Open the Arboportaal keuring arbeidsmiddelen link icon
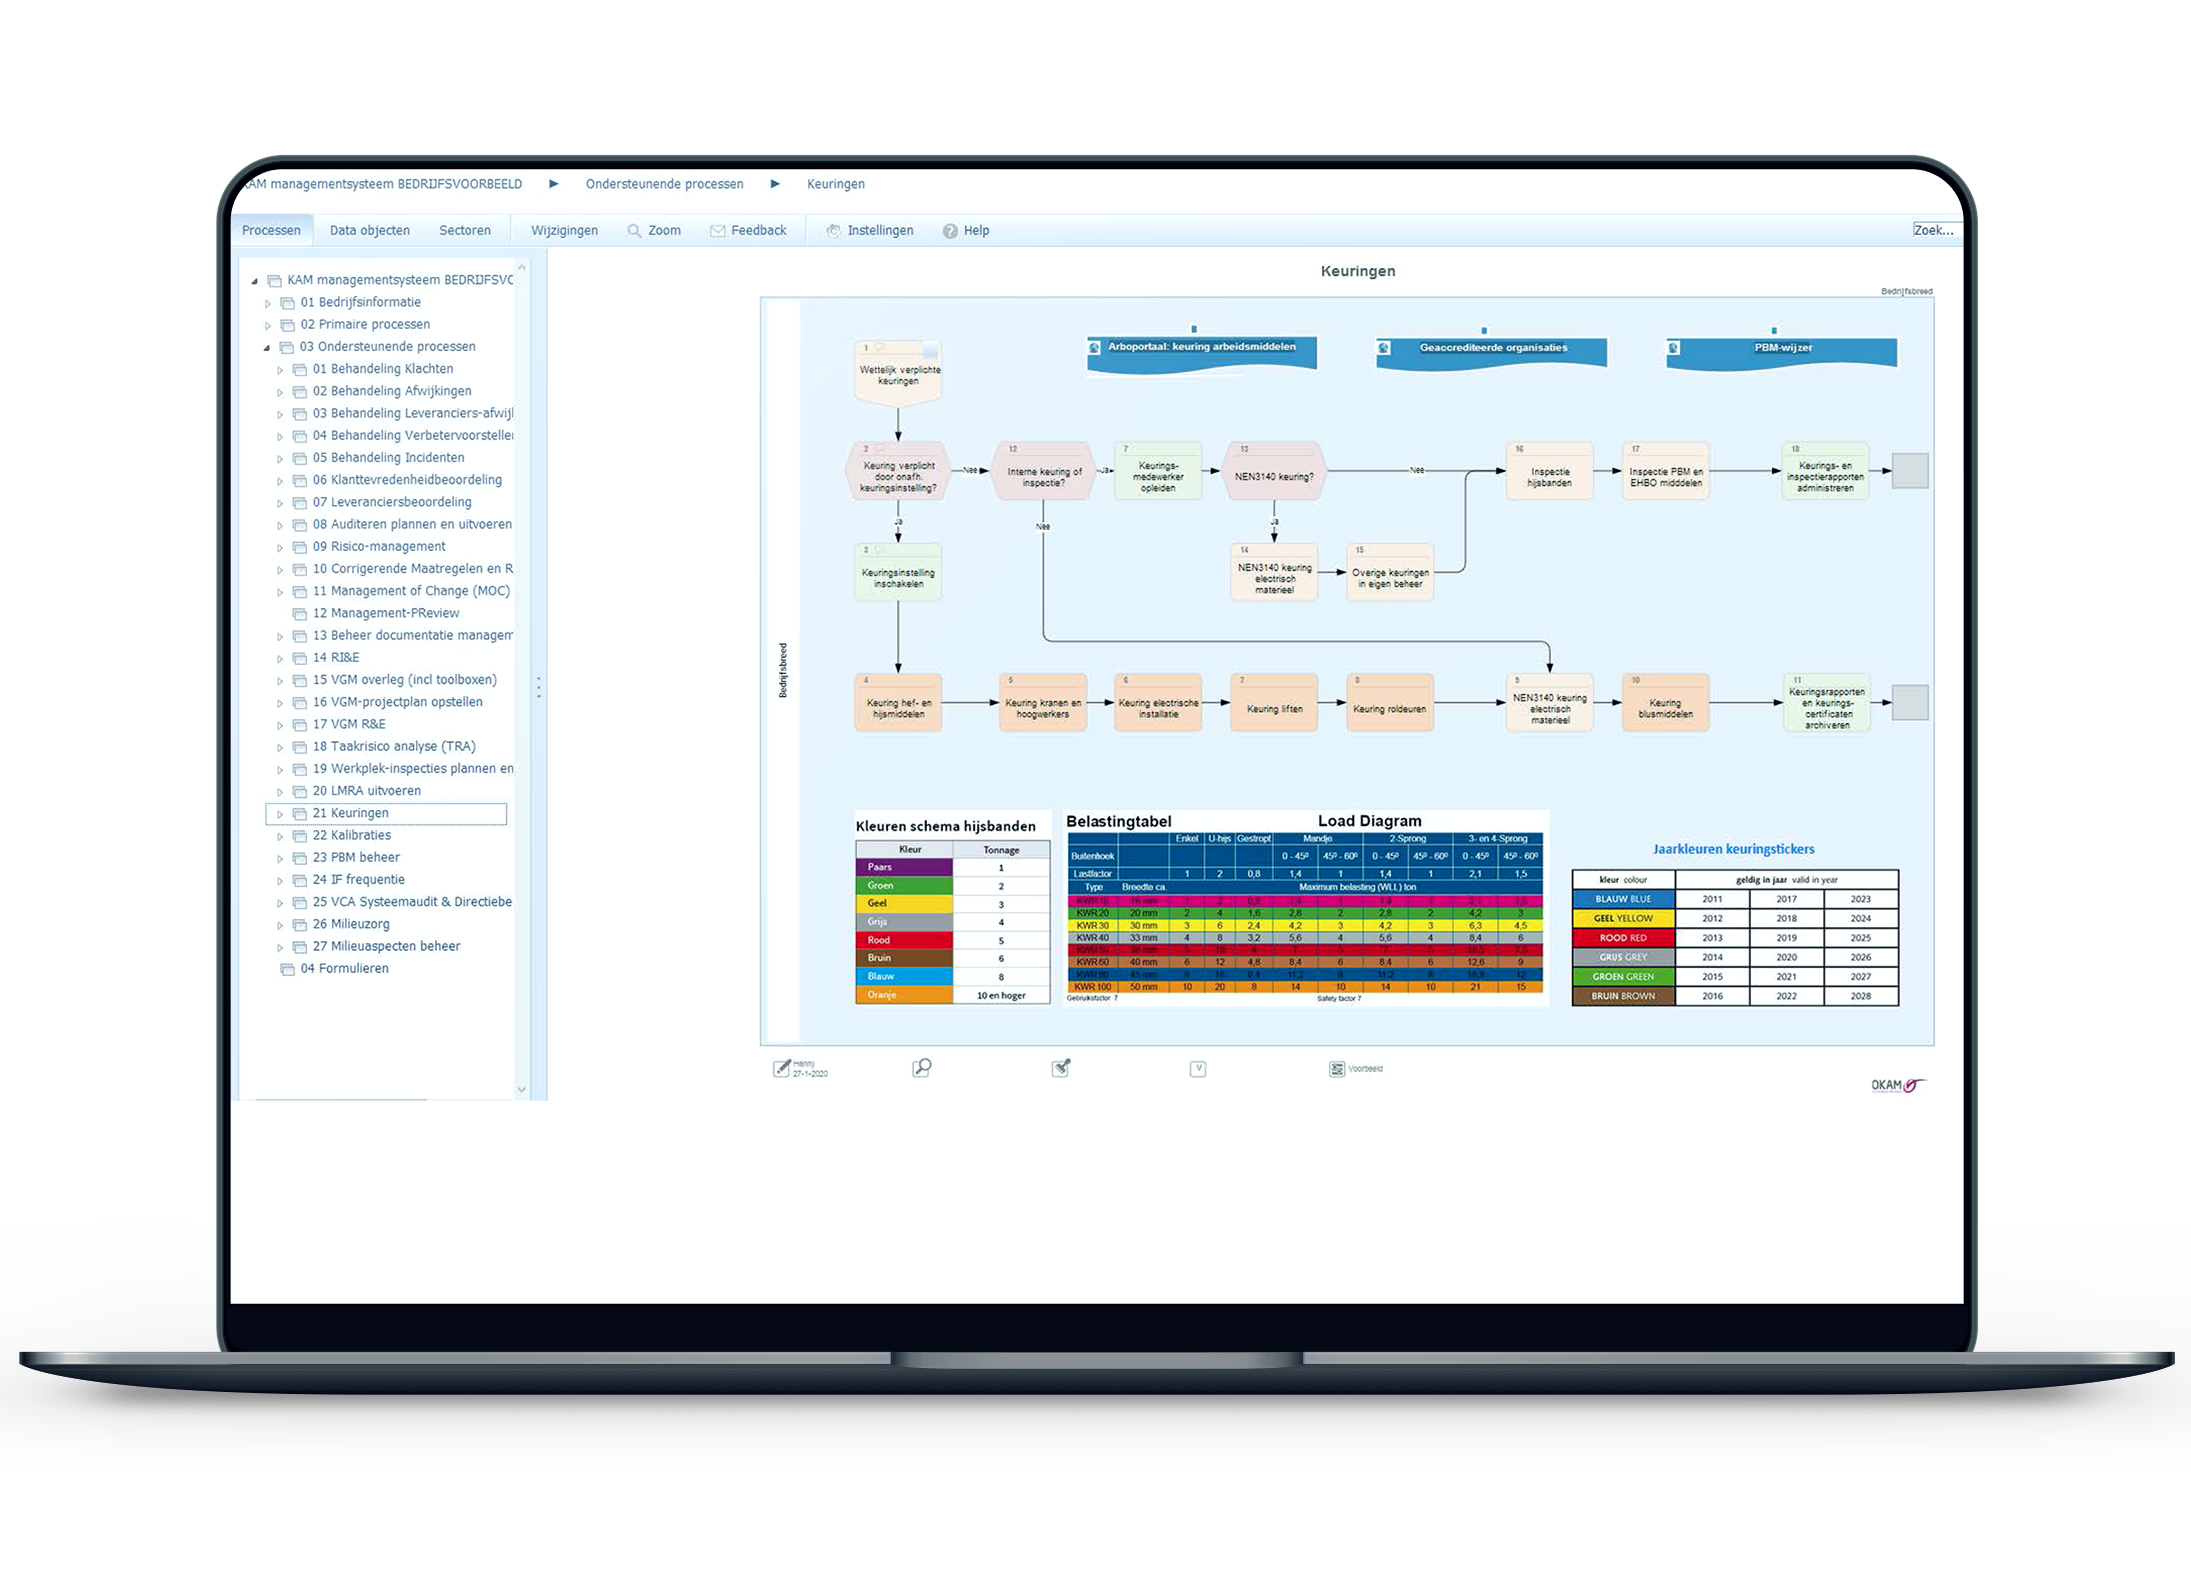The width and height of the screenshot is (2191, 1582). pyautogui.click(x=1095, y=348)
